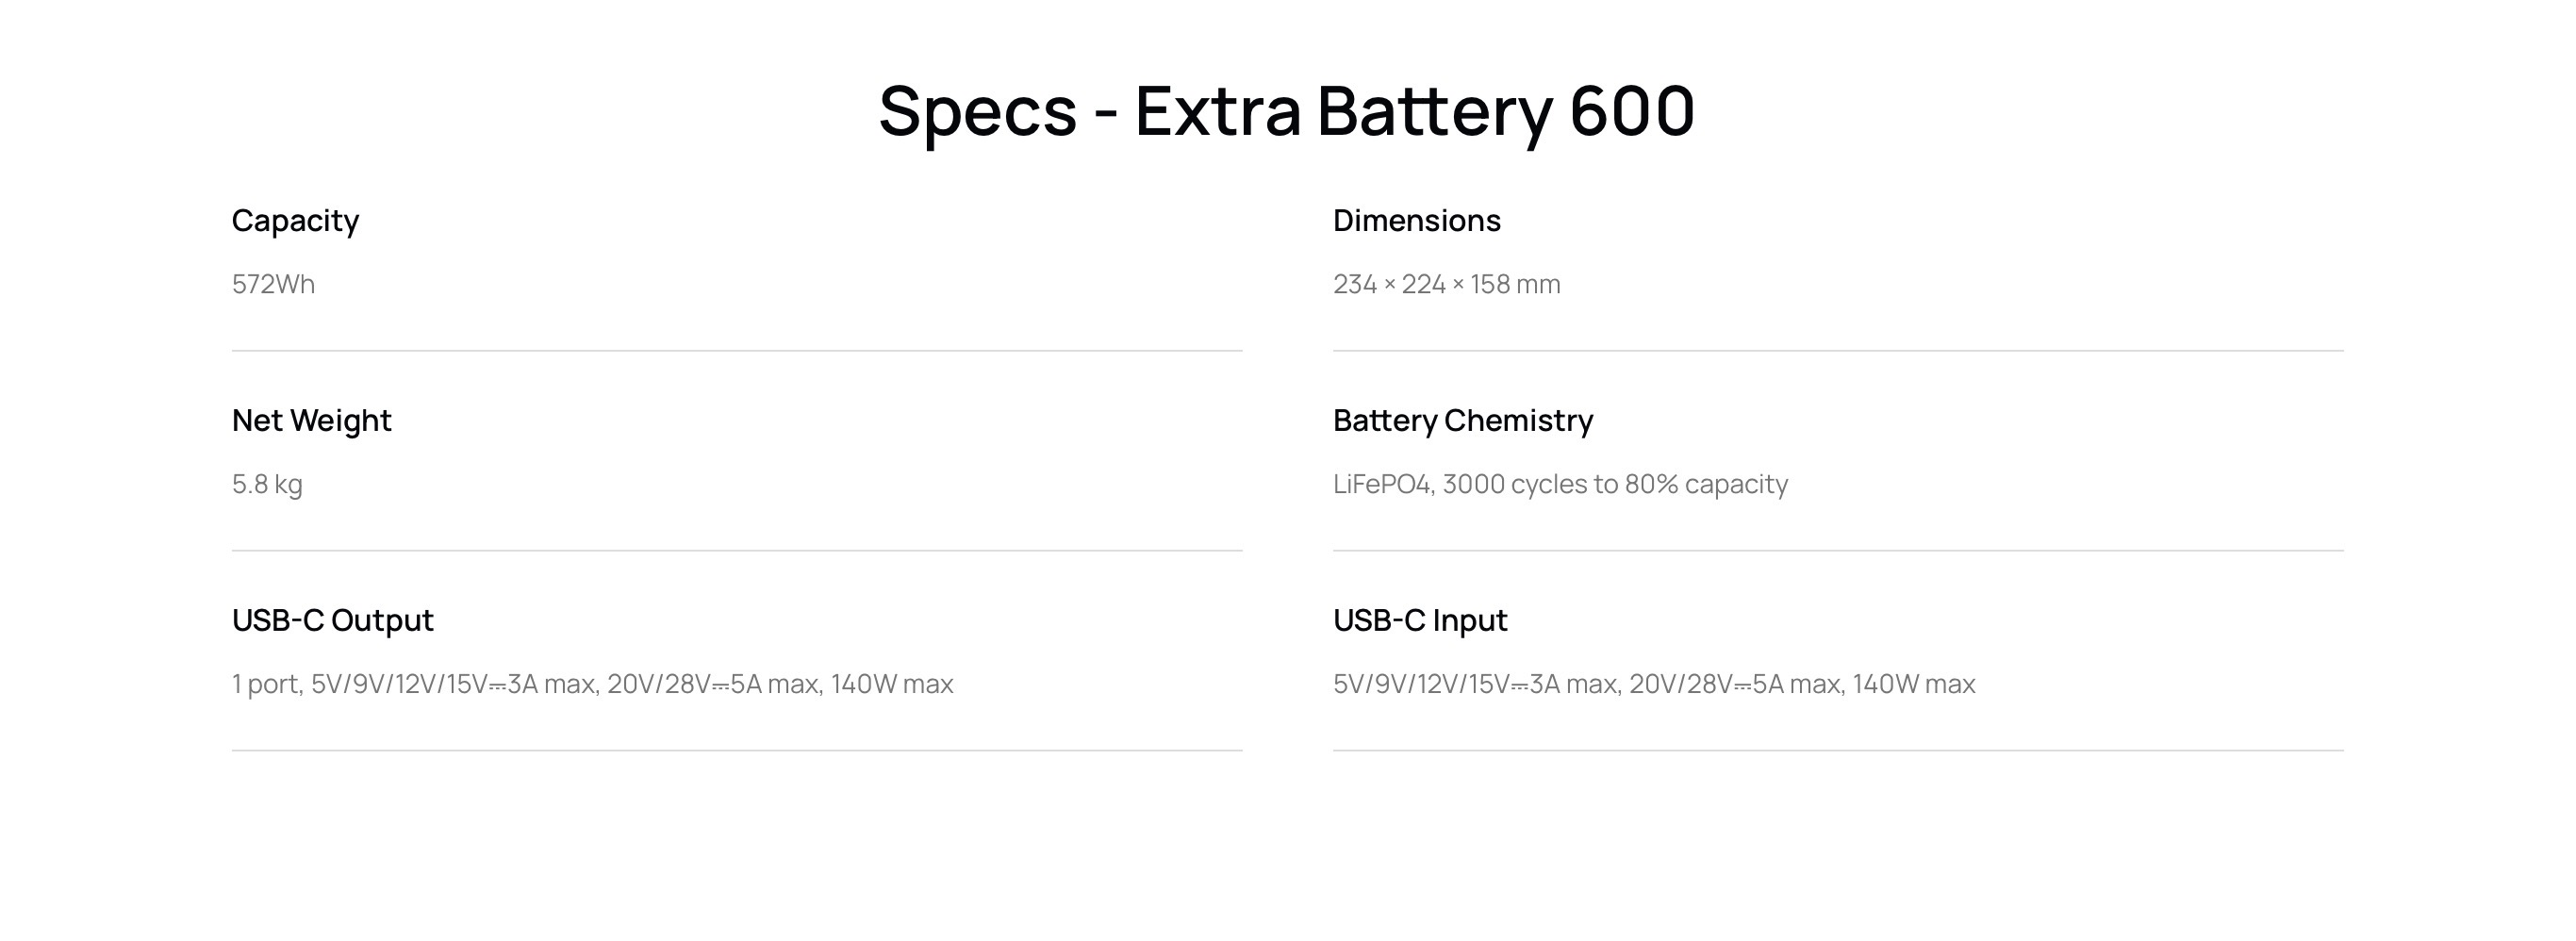Select the LiFePO4 3000 cycles text
The image size is (2576, 941).
pos(1560,484)
